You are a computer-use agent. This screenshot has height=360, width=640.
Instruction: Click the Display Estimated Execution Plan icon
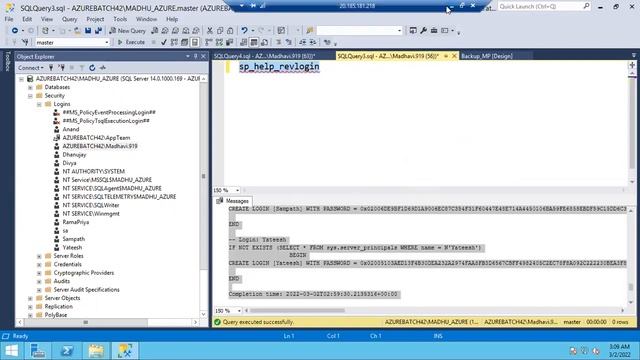pyautogui.click(x=174, y=42)
